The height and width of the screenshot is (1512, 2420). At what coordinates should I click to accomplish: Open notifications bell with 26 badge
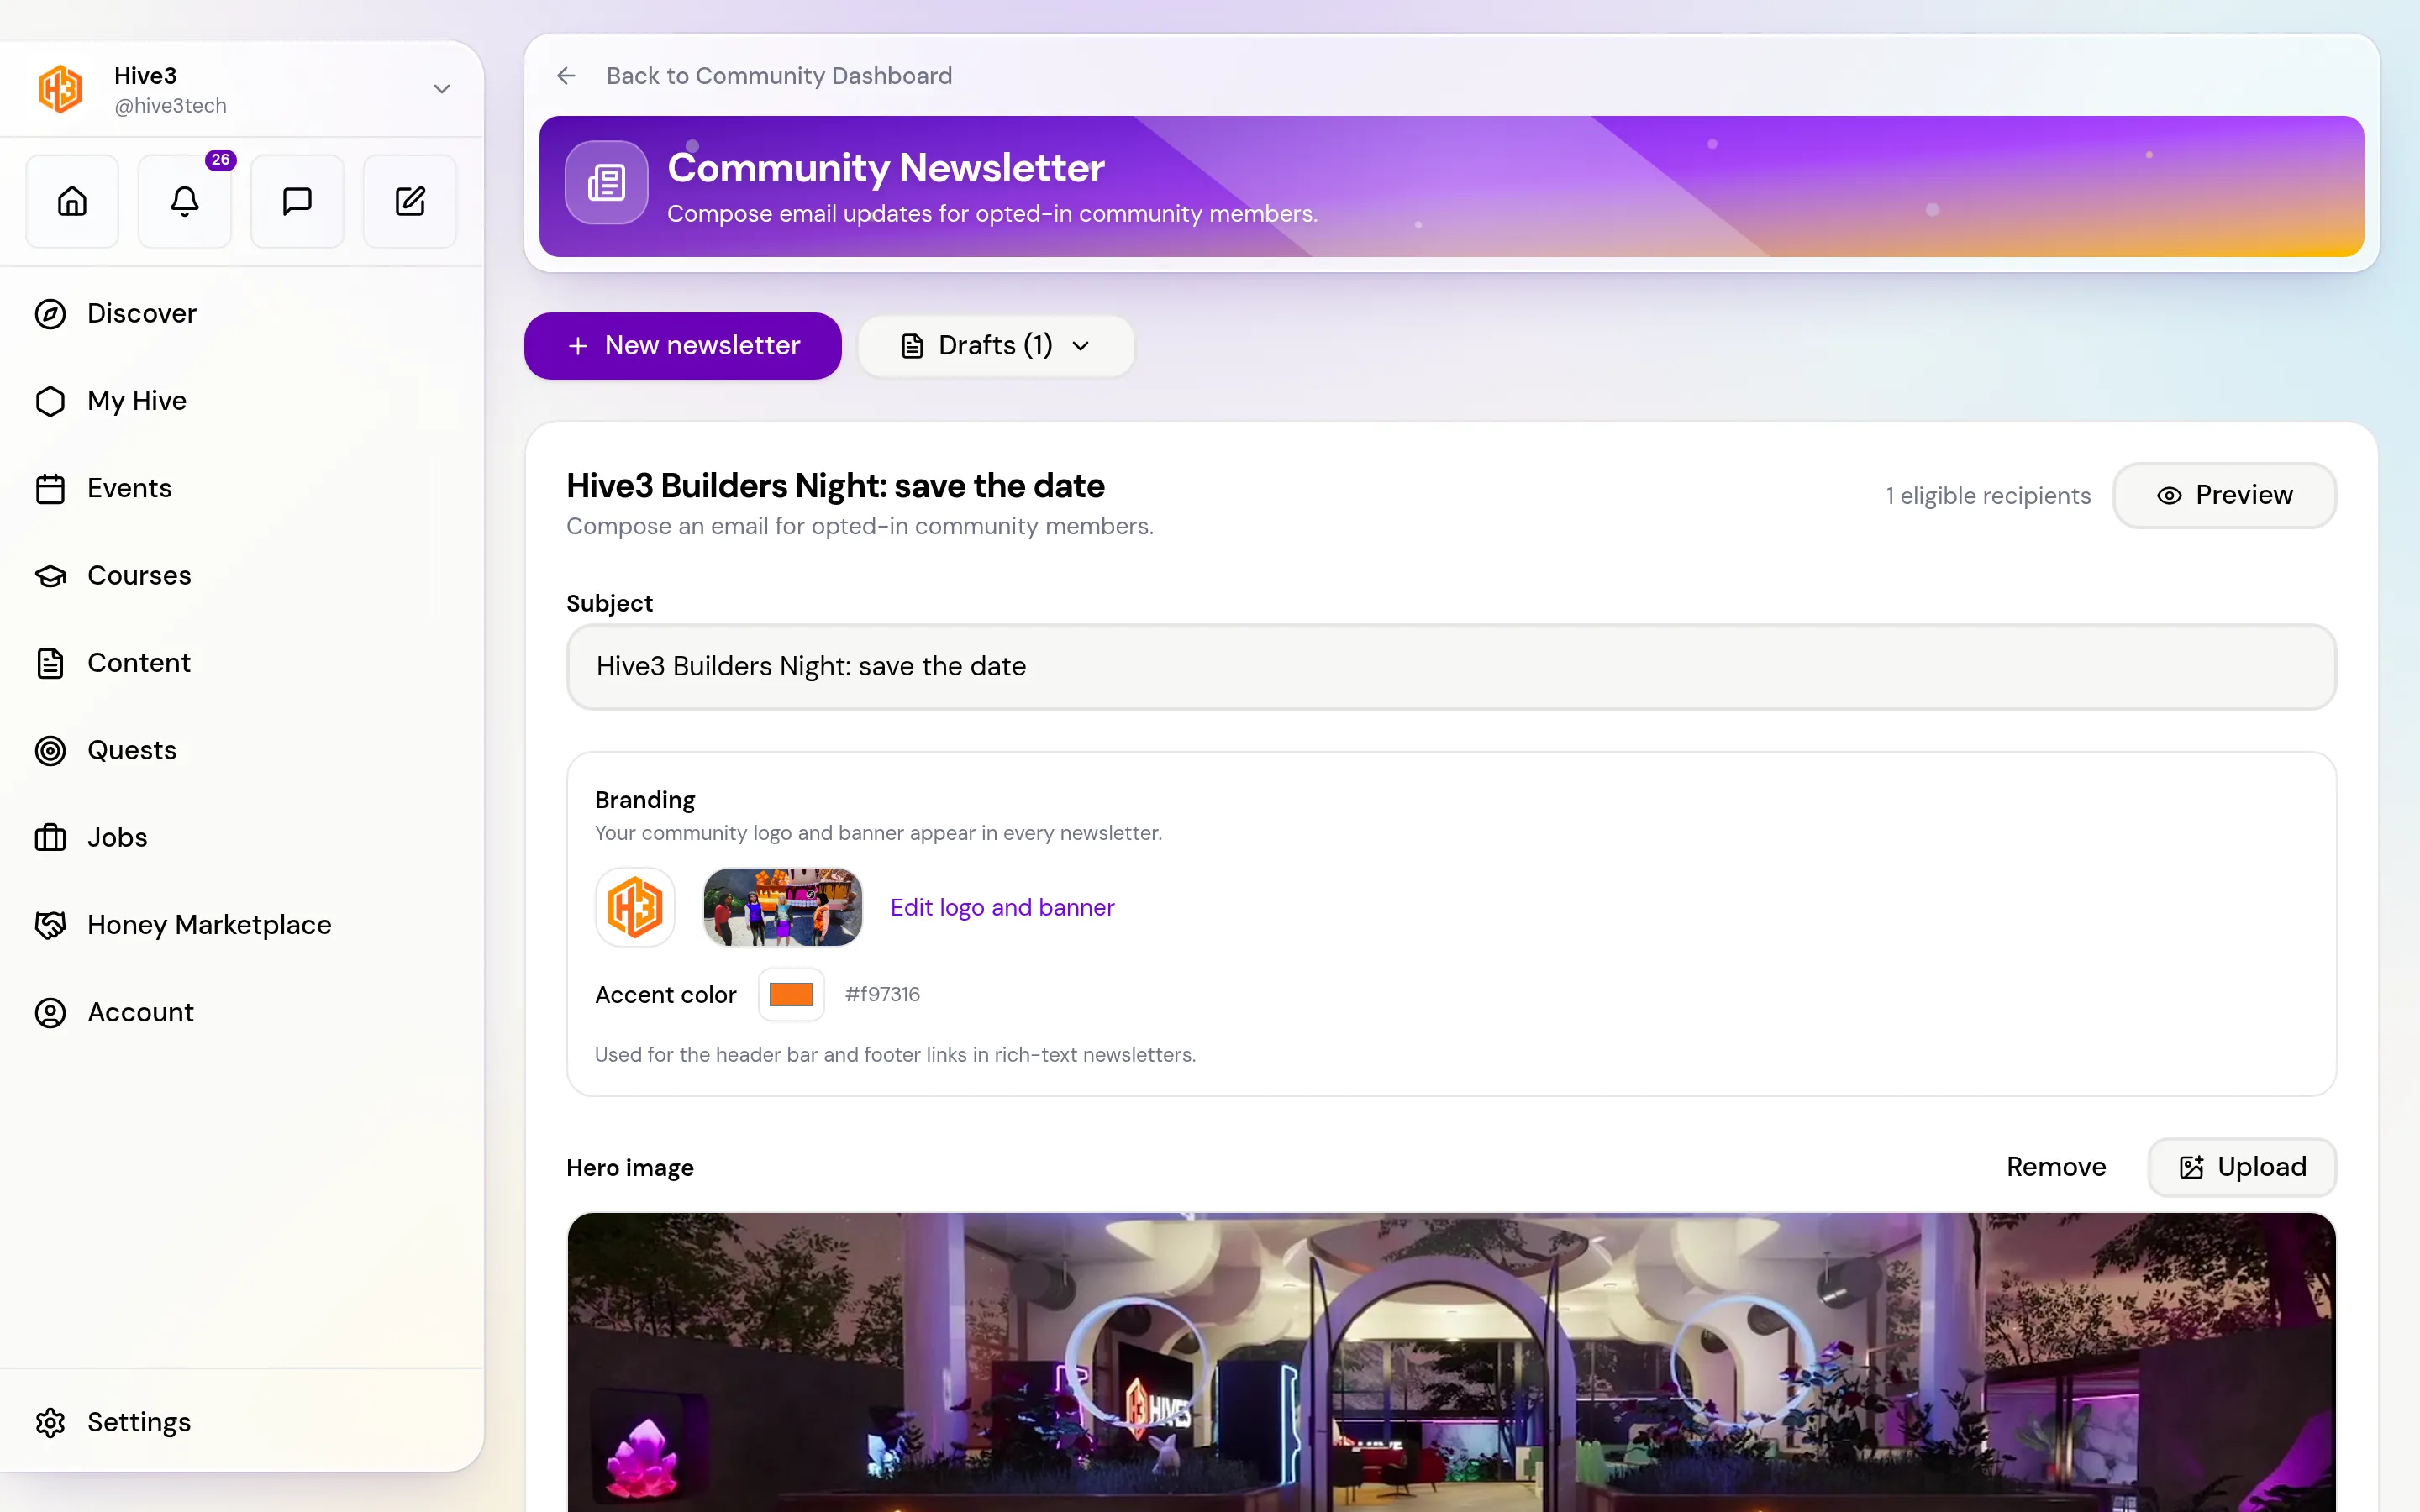[185, 201]
